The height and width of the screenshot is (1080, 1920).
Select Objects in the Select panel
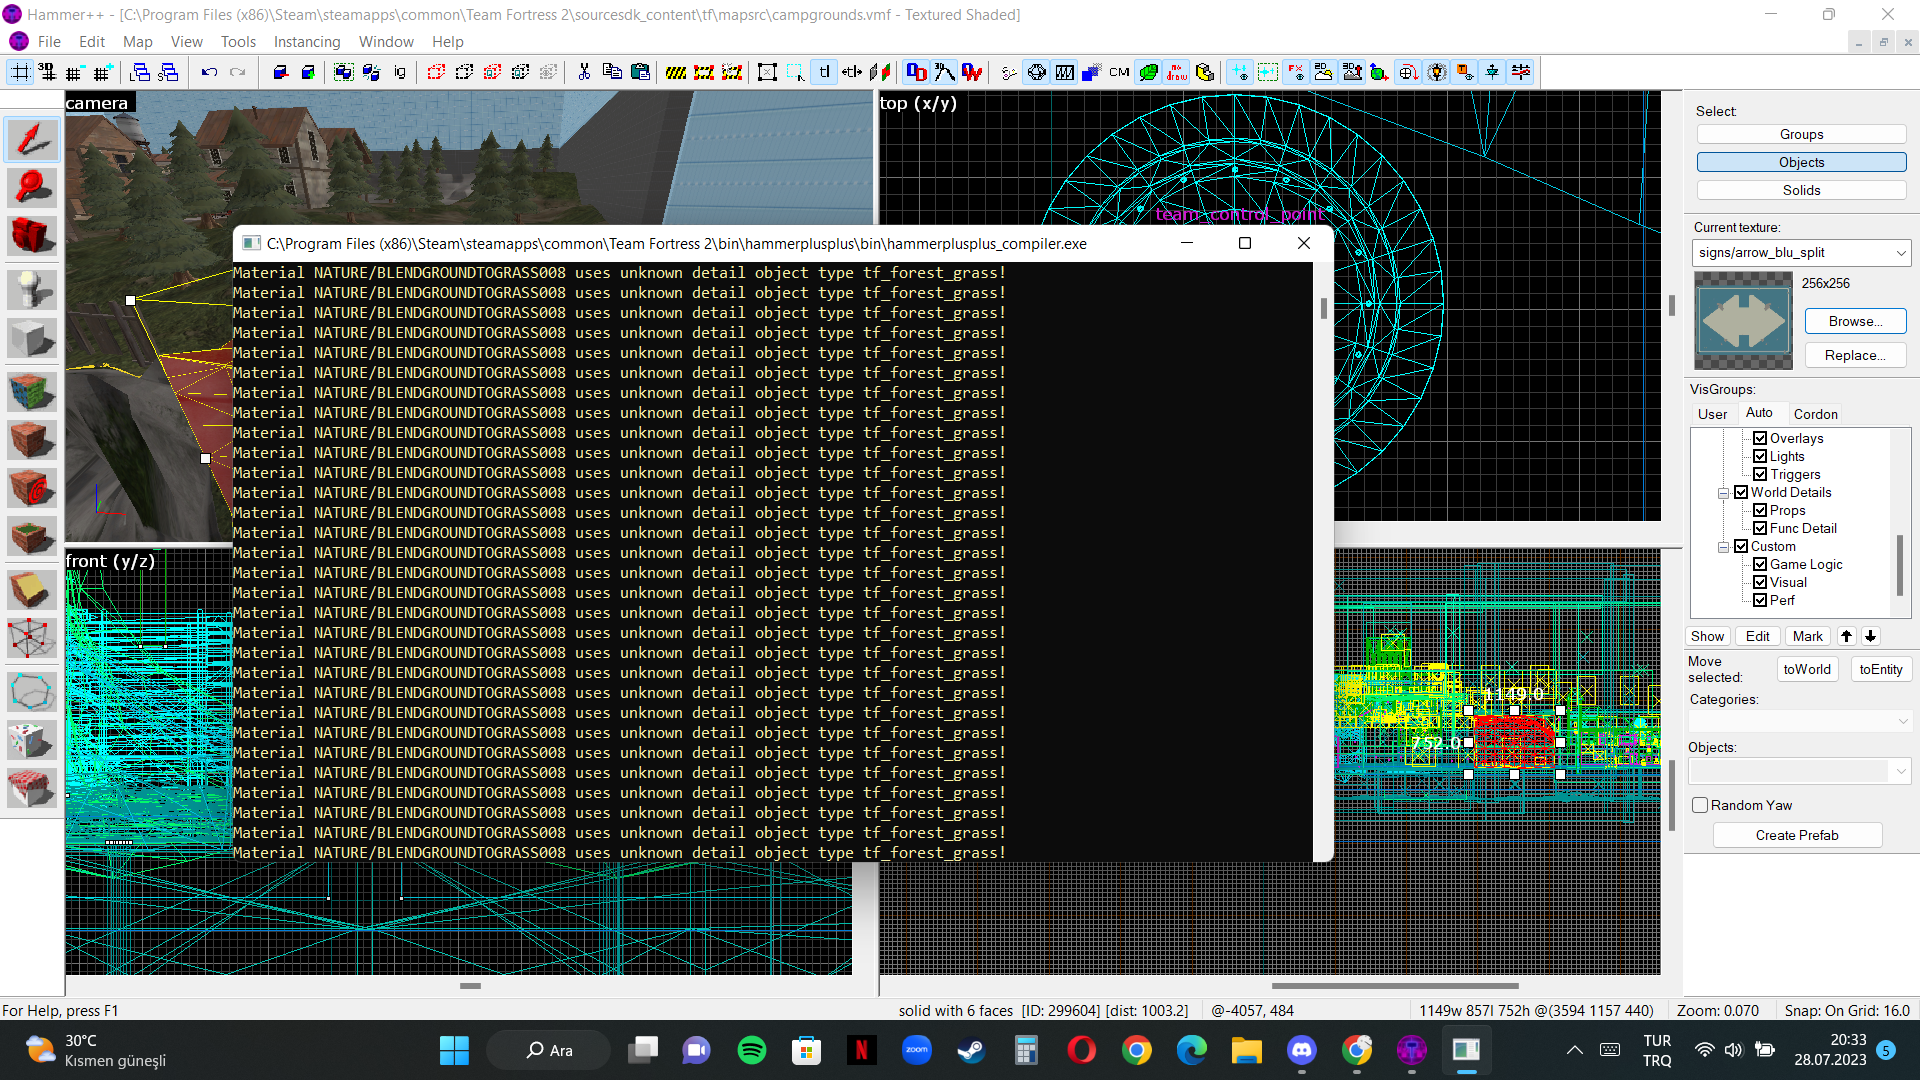[1801, 161]
